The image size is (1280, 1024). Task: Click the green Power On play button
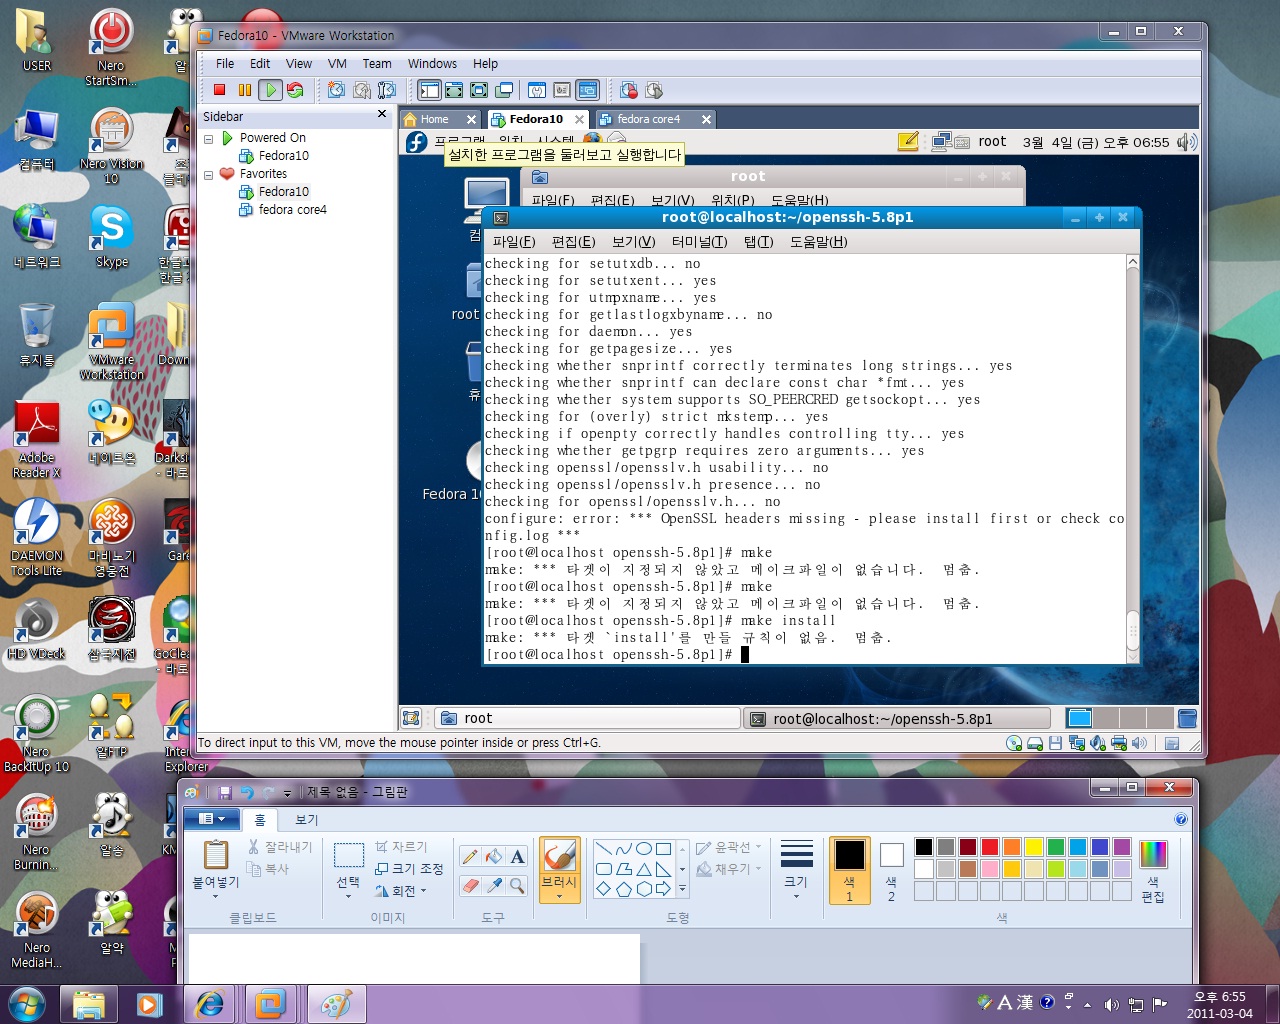270,90
